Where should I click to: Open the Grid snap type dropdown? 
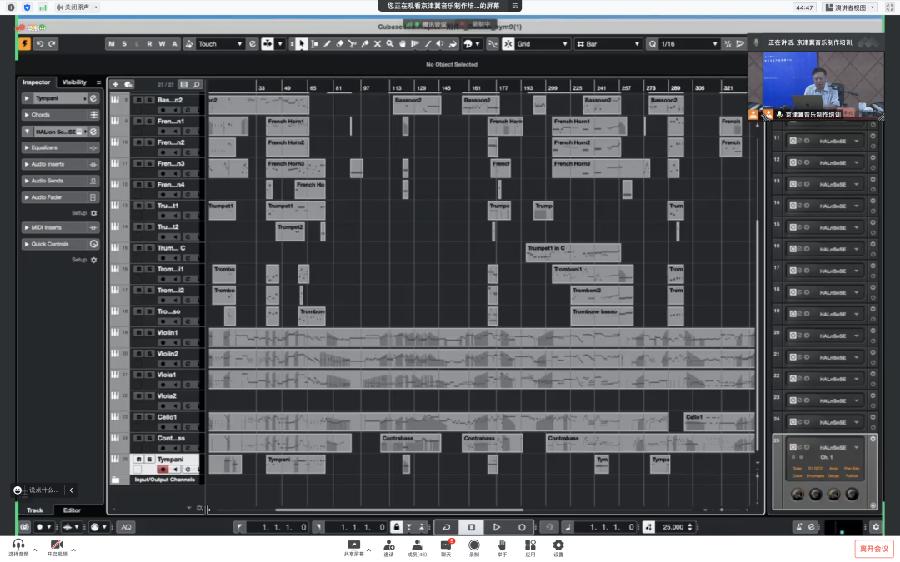pyautogui.click(x=542, y=44)
